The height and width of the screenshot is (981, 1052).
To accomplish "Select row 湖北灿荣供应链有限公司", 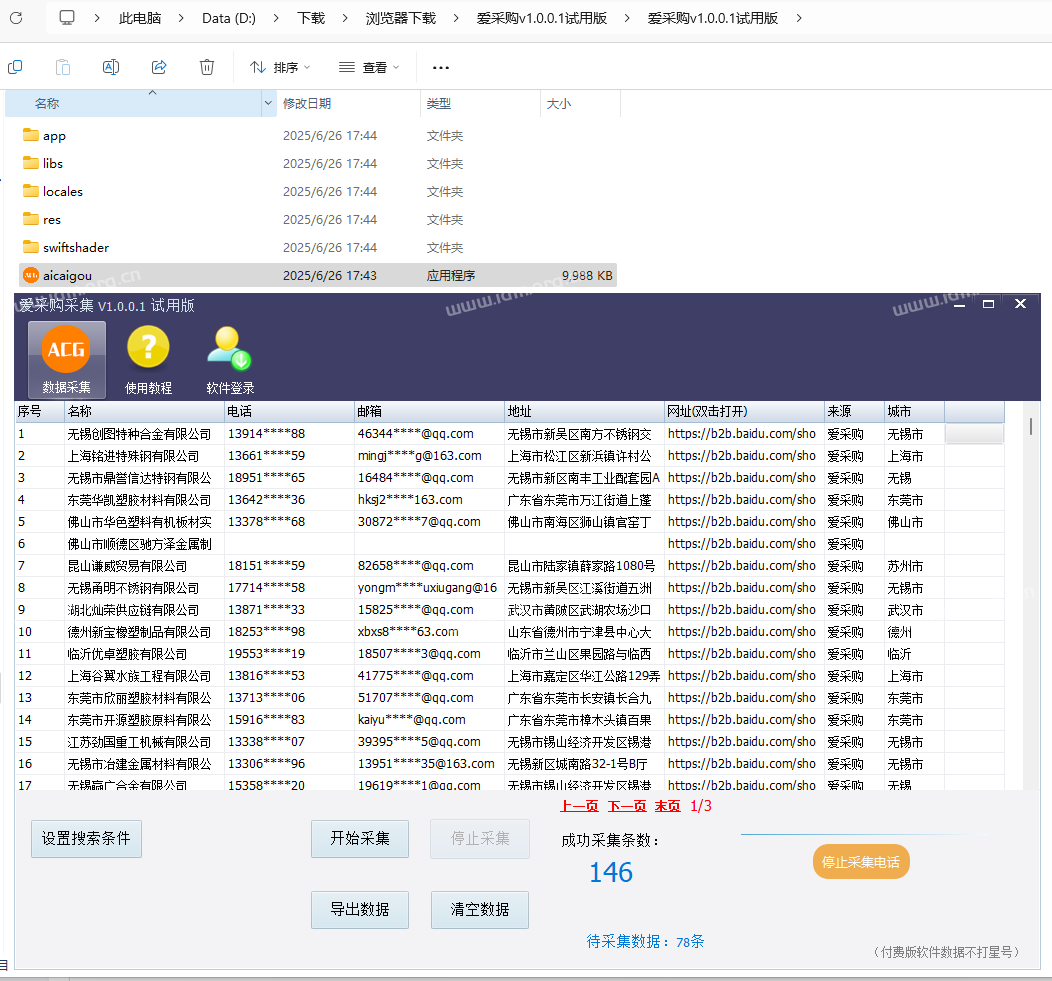I will 509,610.
